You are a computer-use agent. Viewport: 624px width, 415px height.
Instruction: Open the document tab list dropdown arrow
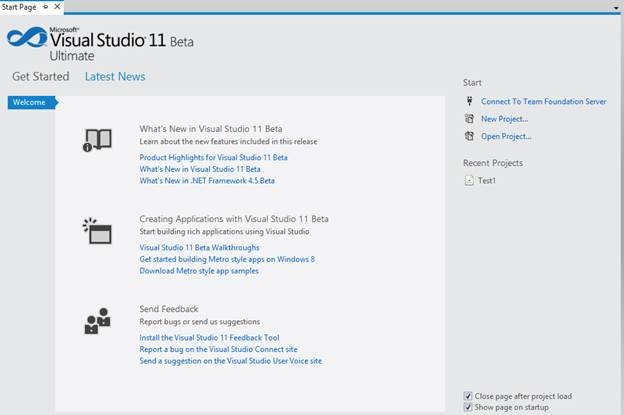coord(616,7)
